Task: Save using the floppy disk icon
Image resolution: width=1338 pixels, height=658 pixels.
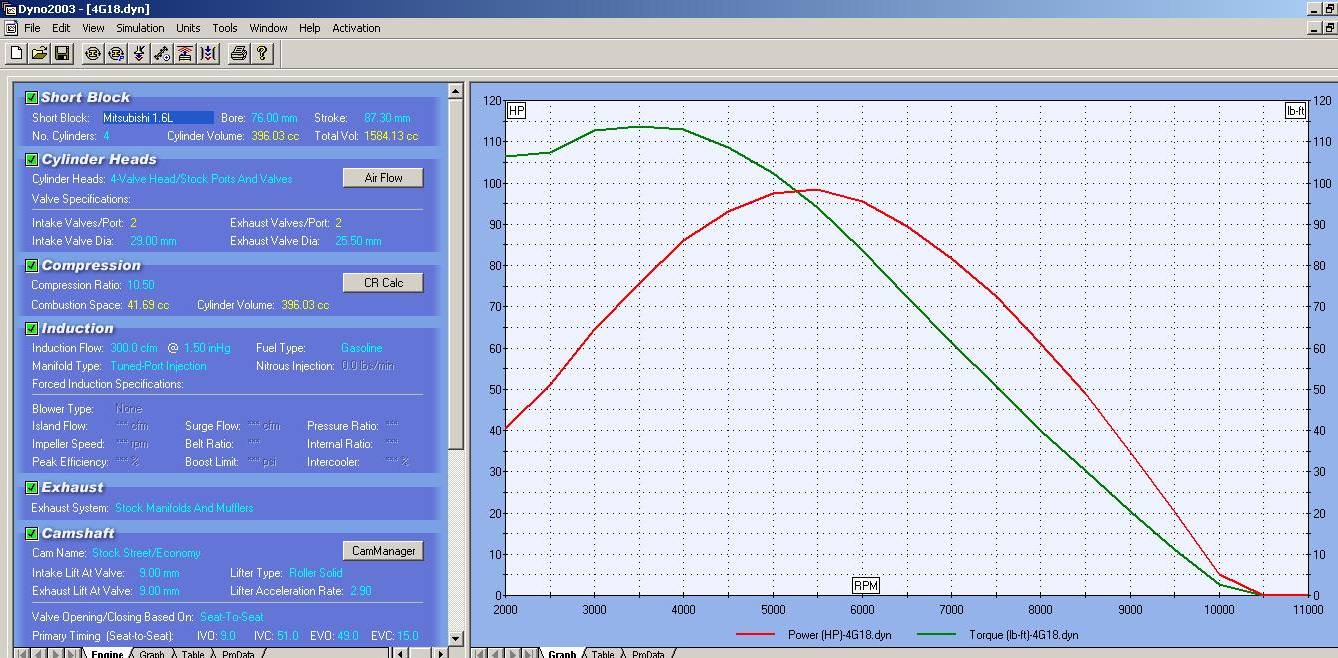Action: click(x=62, y=53)
